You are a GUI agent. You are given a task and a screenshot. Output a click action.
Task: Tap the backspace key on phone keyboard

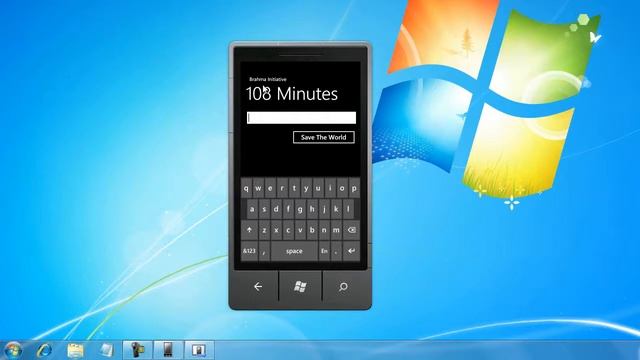[x=351, y=230]
